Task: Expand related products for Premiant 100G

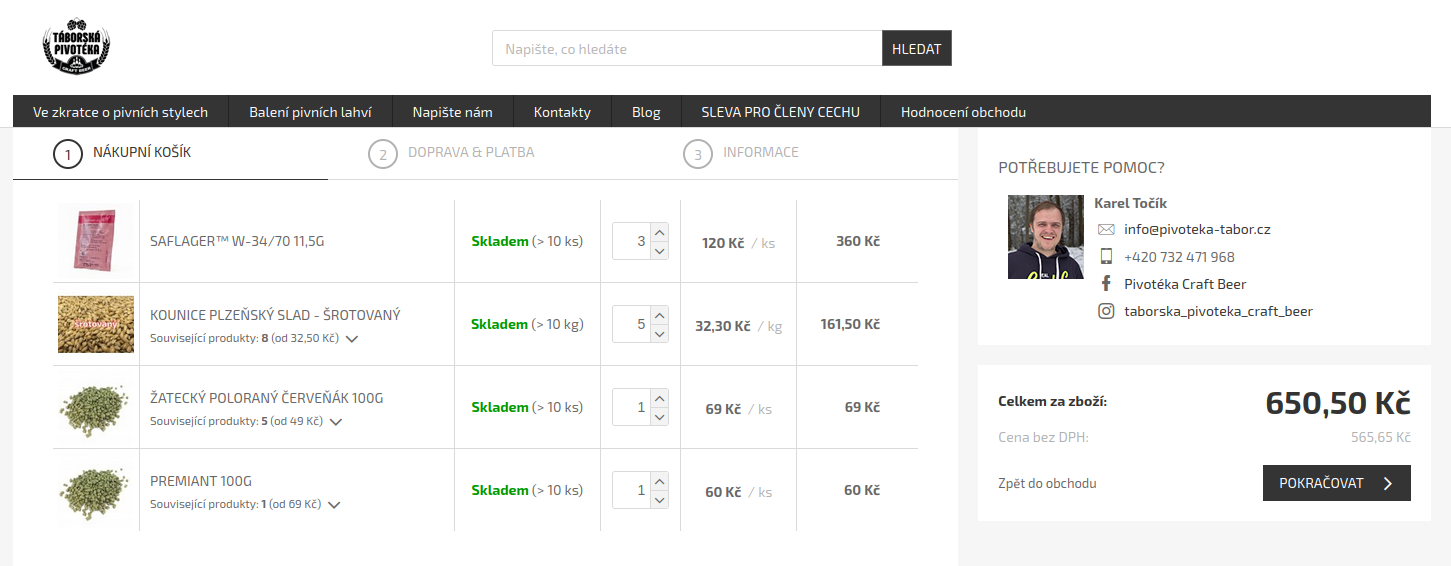Action: point(334,505)
